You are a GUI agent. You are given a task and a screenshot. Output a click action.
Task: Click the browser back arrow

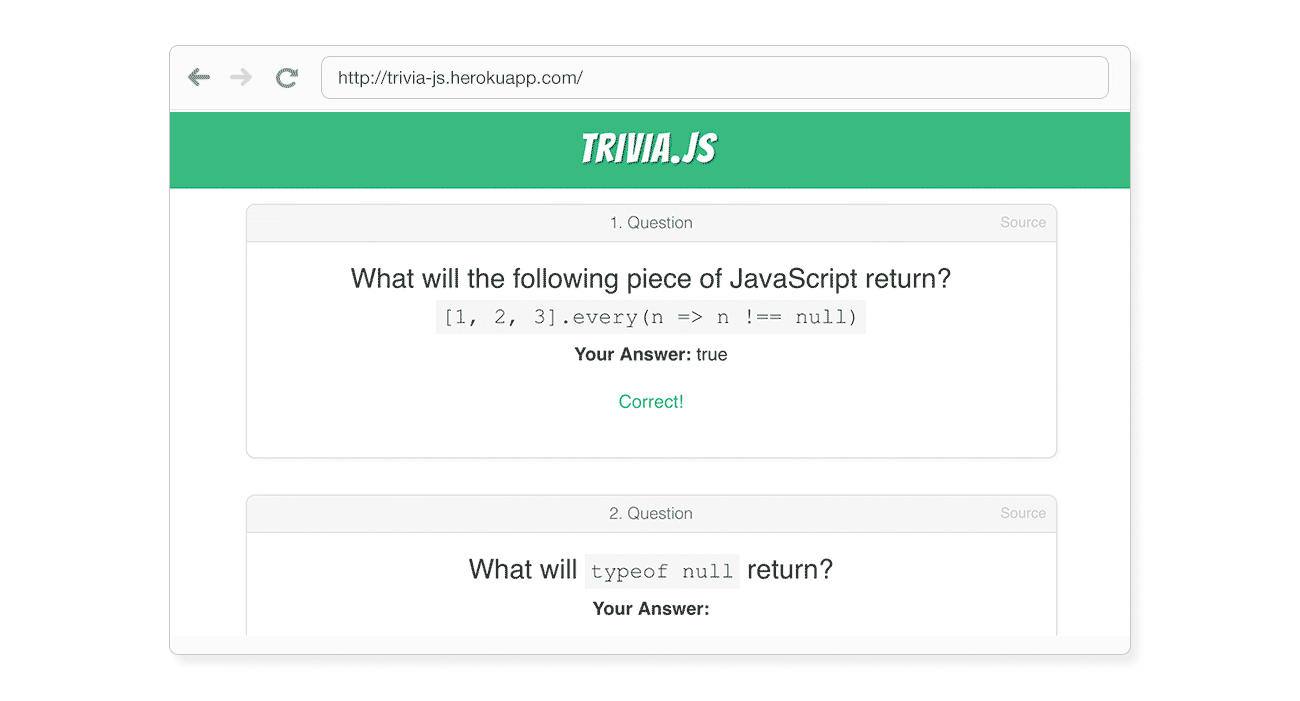(199, 77)
